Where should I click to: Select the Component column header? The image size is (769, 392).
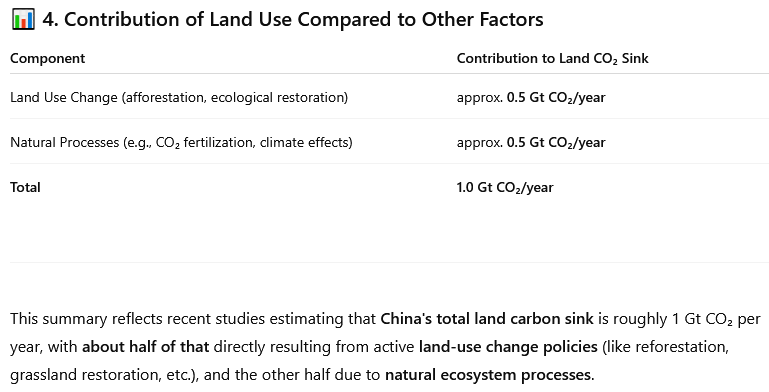click(48, 58)
